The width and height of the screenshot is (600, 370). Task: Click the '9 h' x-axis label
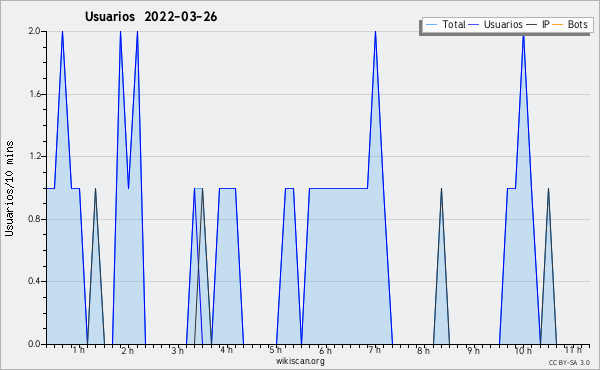(473, 350)
